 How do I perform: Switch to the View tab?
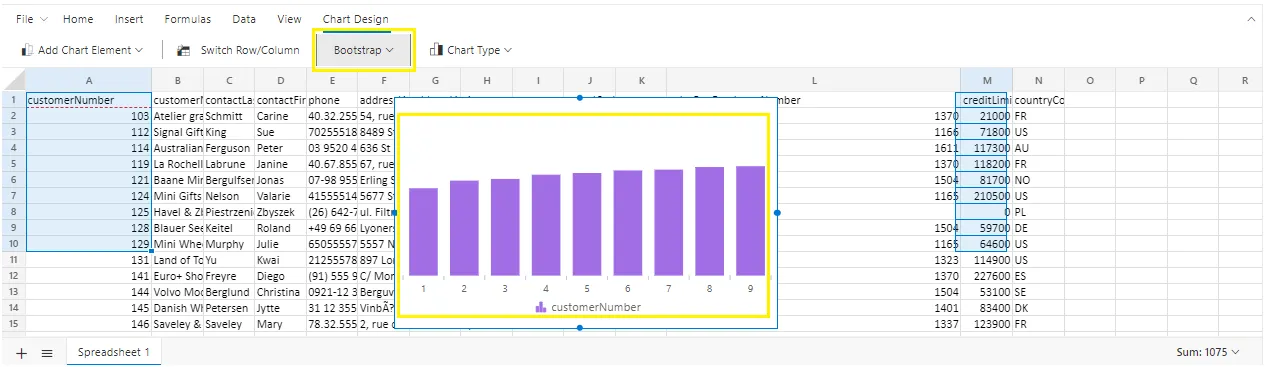tap(290, 19)
